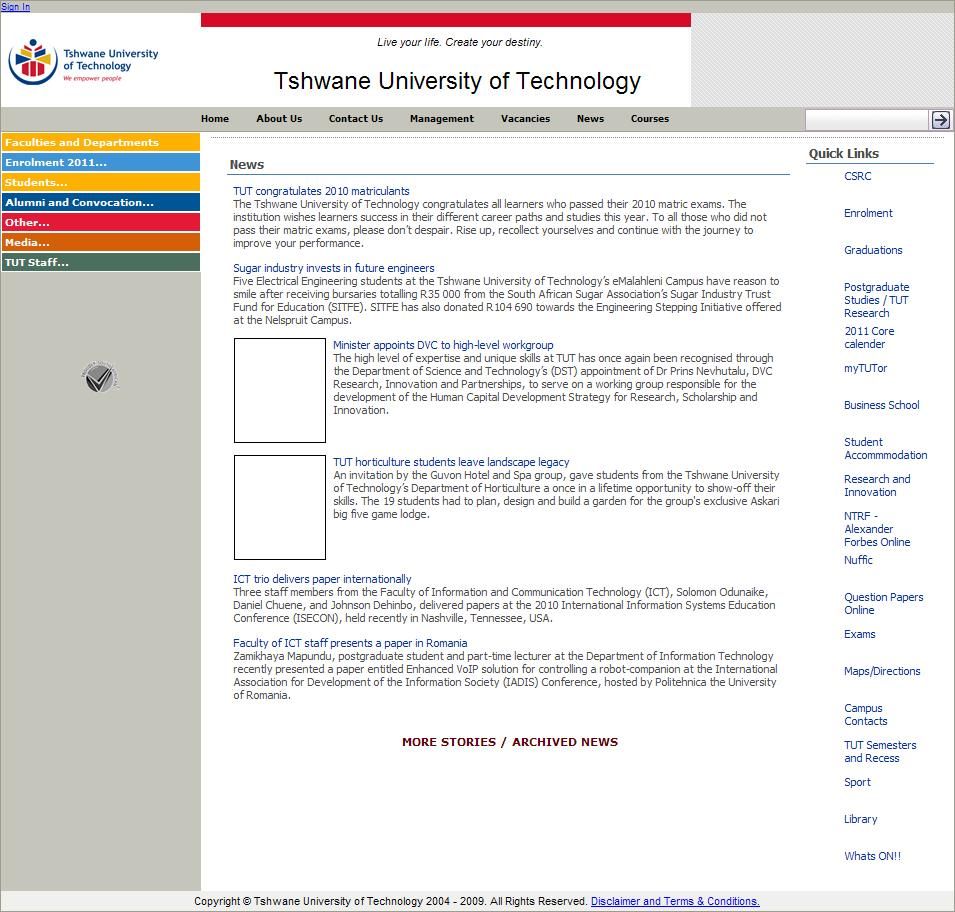Image resolution: width=955 pixels, height=912 pixels.
Task: Click MORE STORIES / ARCHIVED NEWS link
Action: pyautogui.click(x=510, y=742)
